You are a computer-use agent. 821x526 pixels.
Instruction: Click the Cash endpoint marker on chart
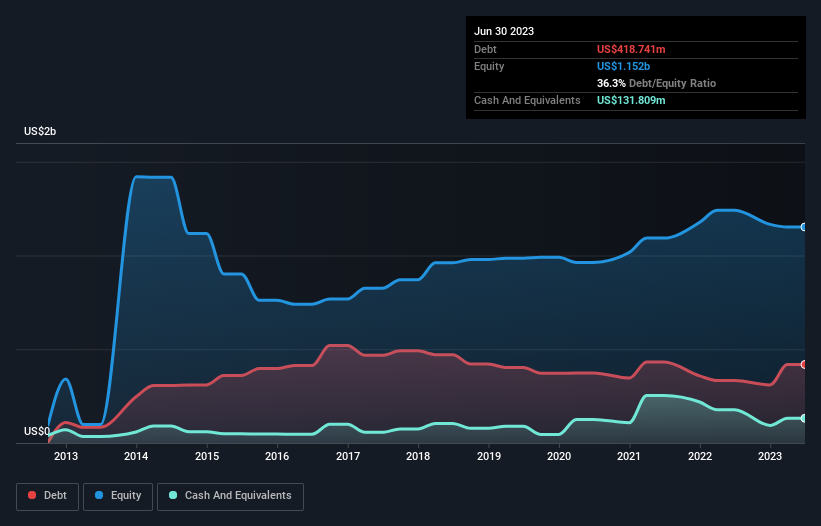pos(804,419)
